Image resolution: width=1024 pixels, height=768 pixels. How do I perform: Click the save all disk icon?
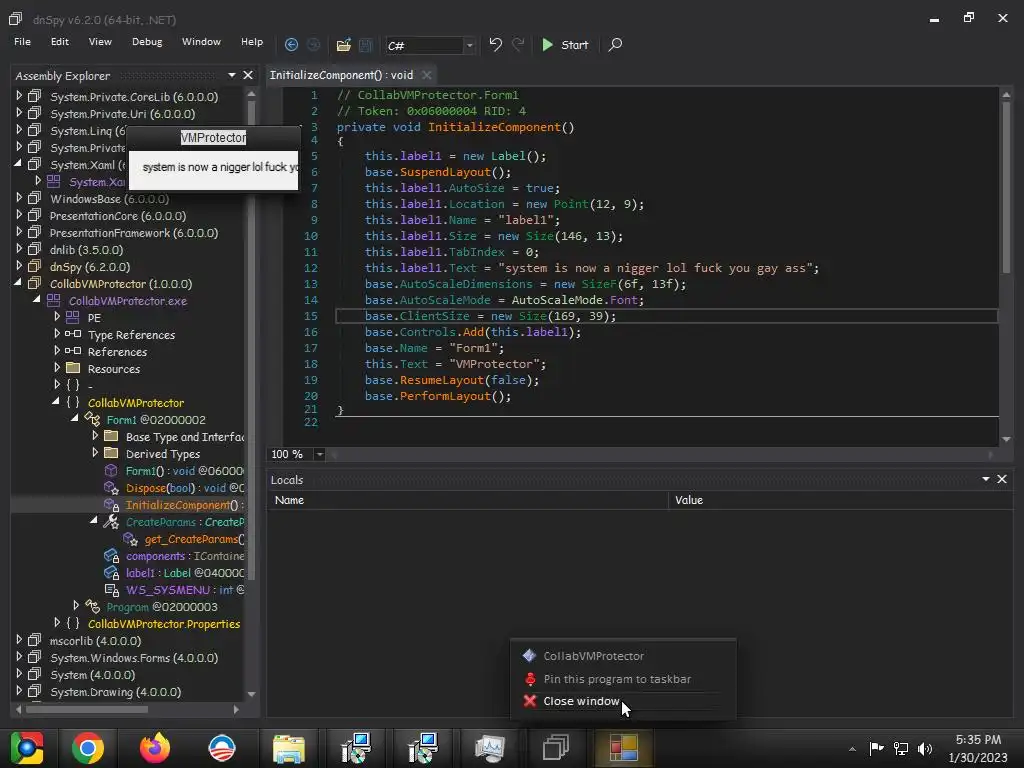pos(366,44)
